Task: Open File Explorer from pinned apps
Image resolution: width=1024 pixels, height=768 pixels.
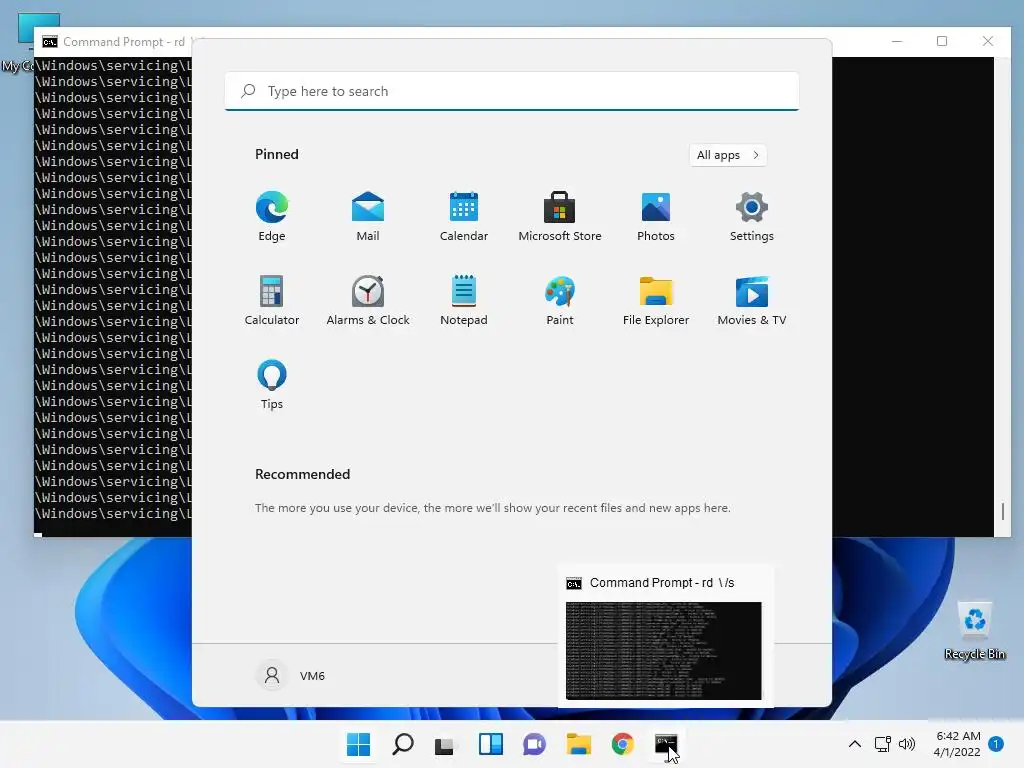Action: [656, 300]
